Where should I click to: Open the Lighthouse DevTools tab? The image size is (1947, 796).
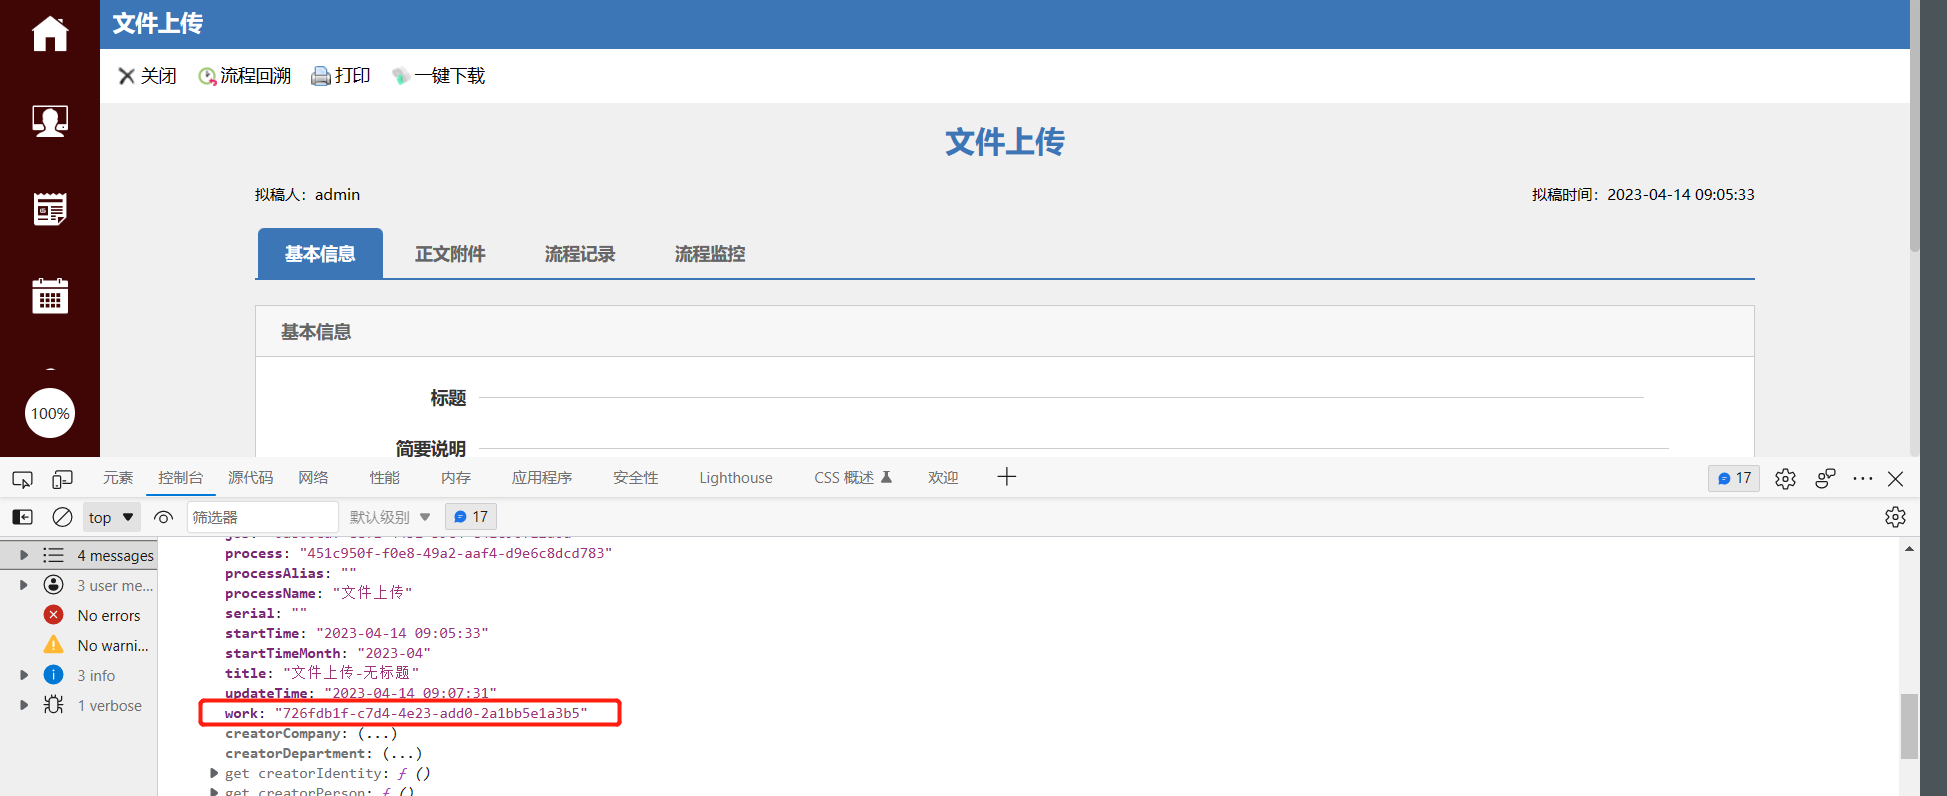[736, 478]
